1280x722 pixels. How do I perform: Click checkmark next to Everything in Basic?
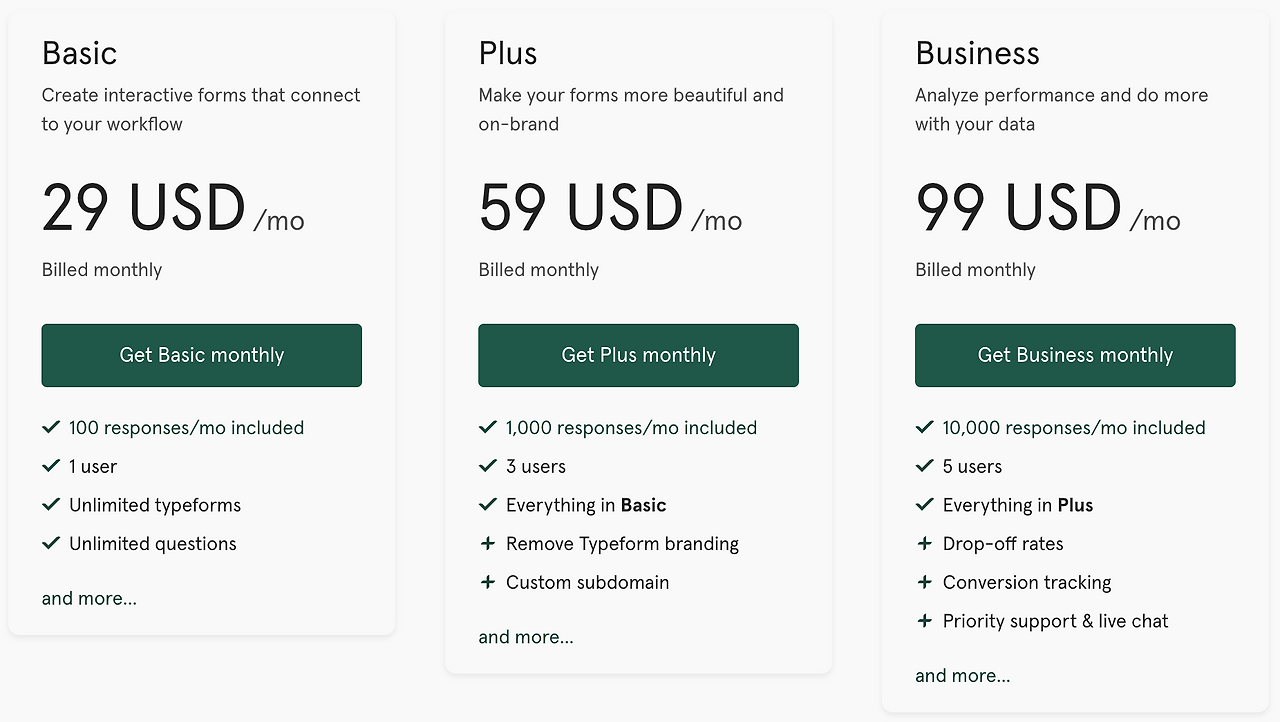pos(488,505)
